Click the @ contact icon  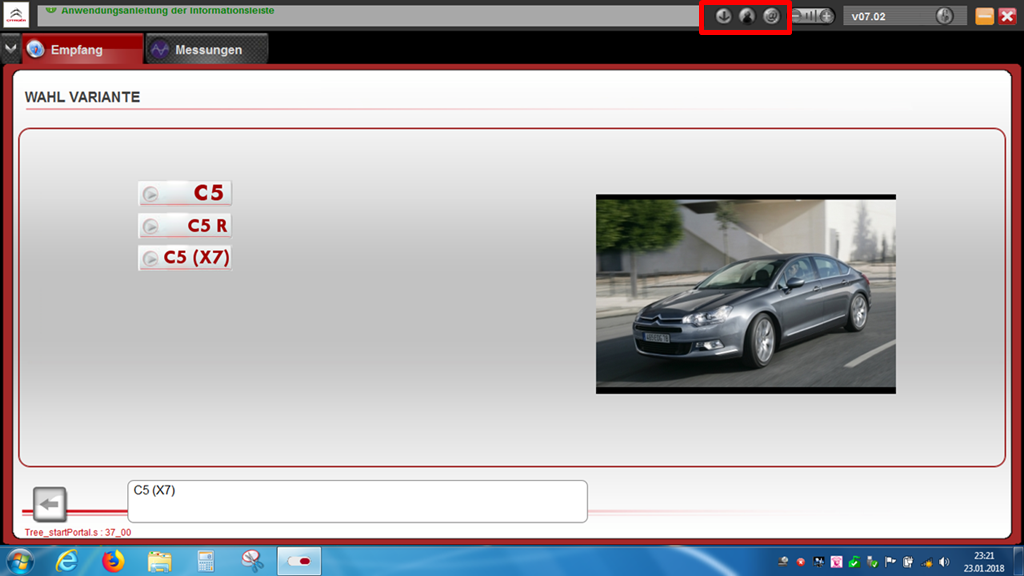tap(771, 16)
